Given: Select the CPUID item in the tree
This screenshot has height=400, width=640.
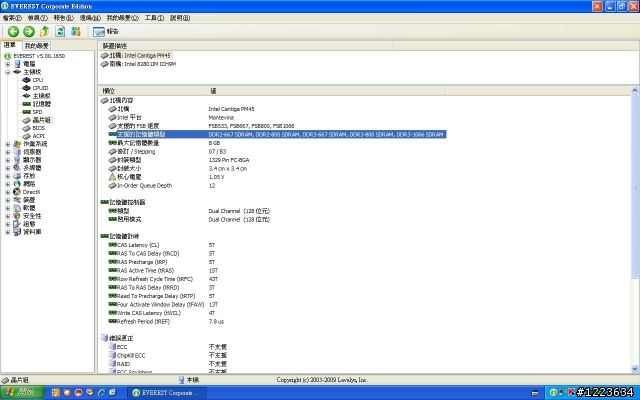Looking at the screenshot, I should [x=40, y=88].
